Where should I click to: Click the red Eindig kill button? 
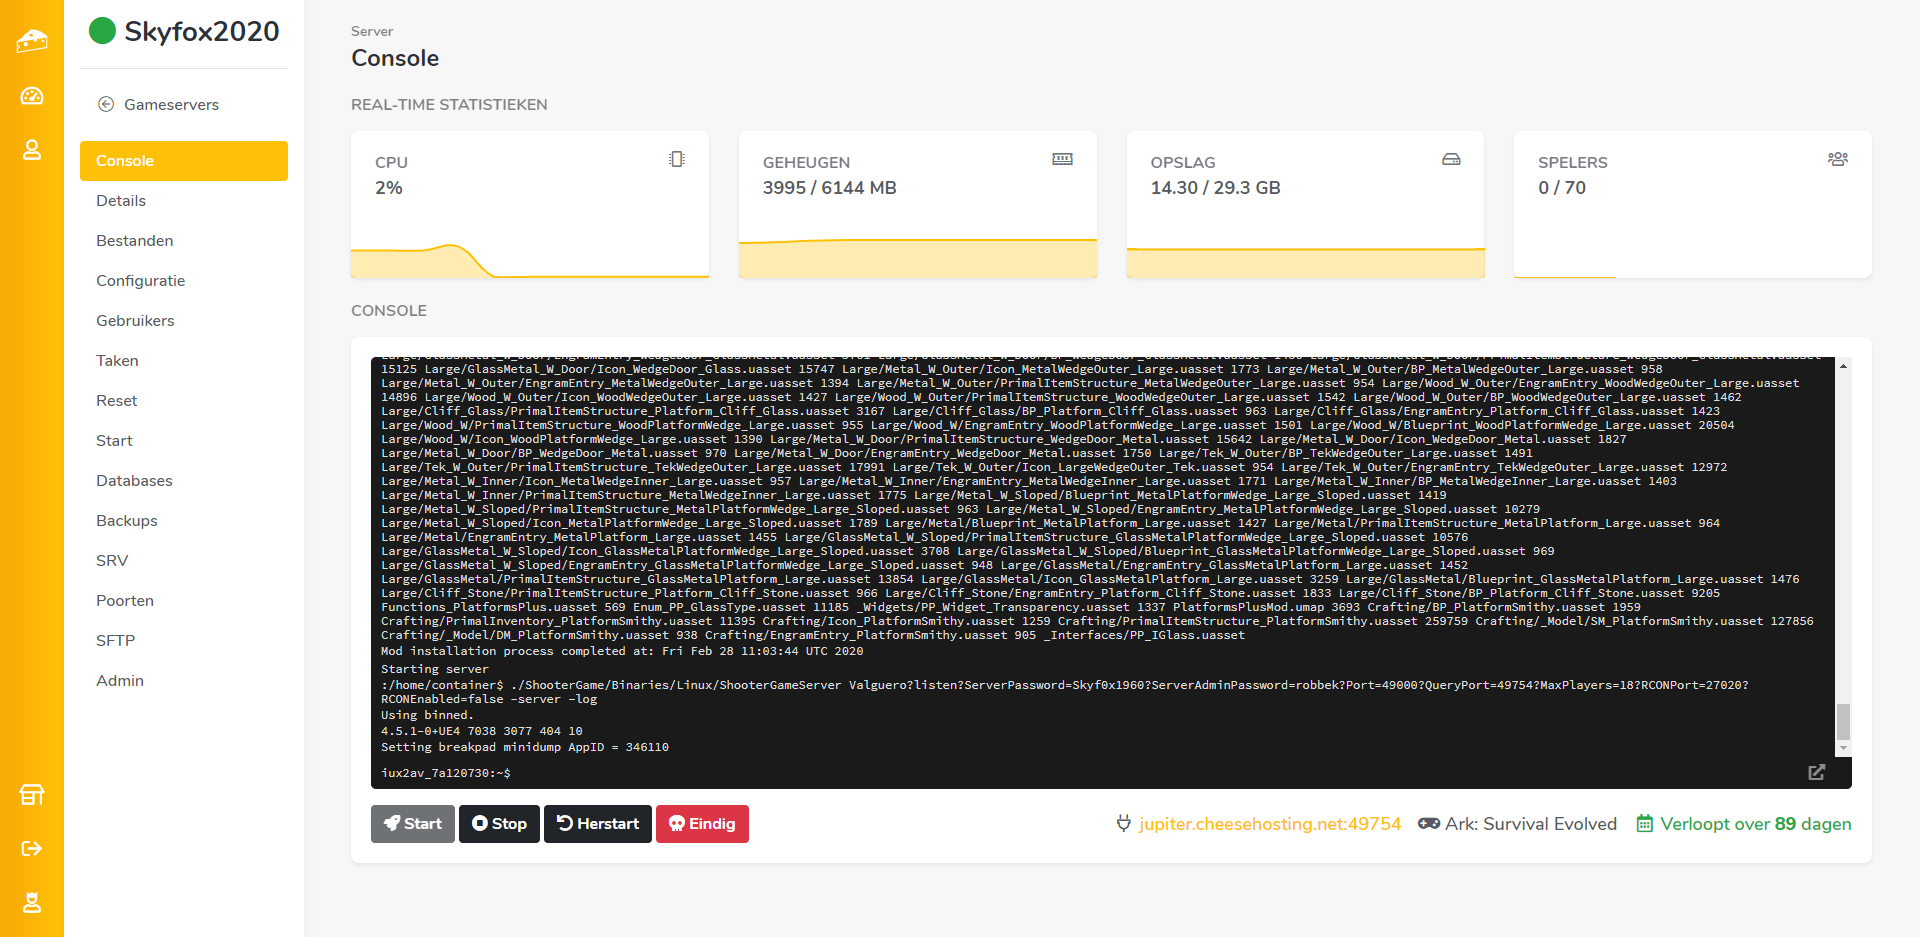(x=702, y=824)
